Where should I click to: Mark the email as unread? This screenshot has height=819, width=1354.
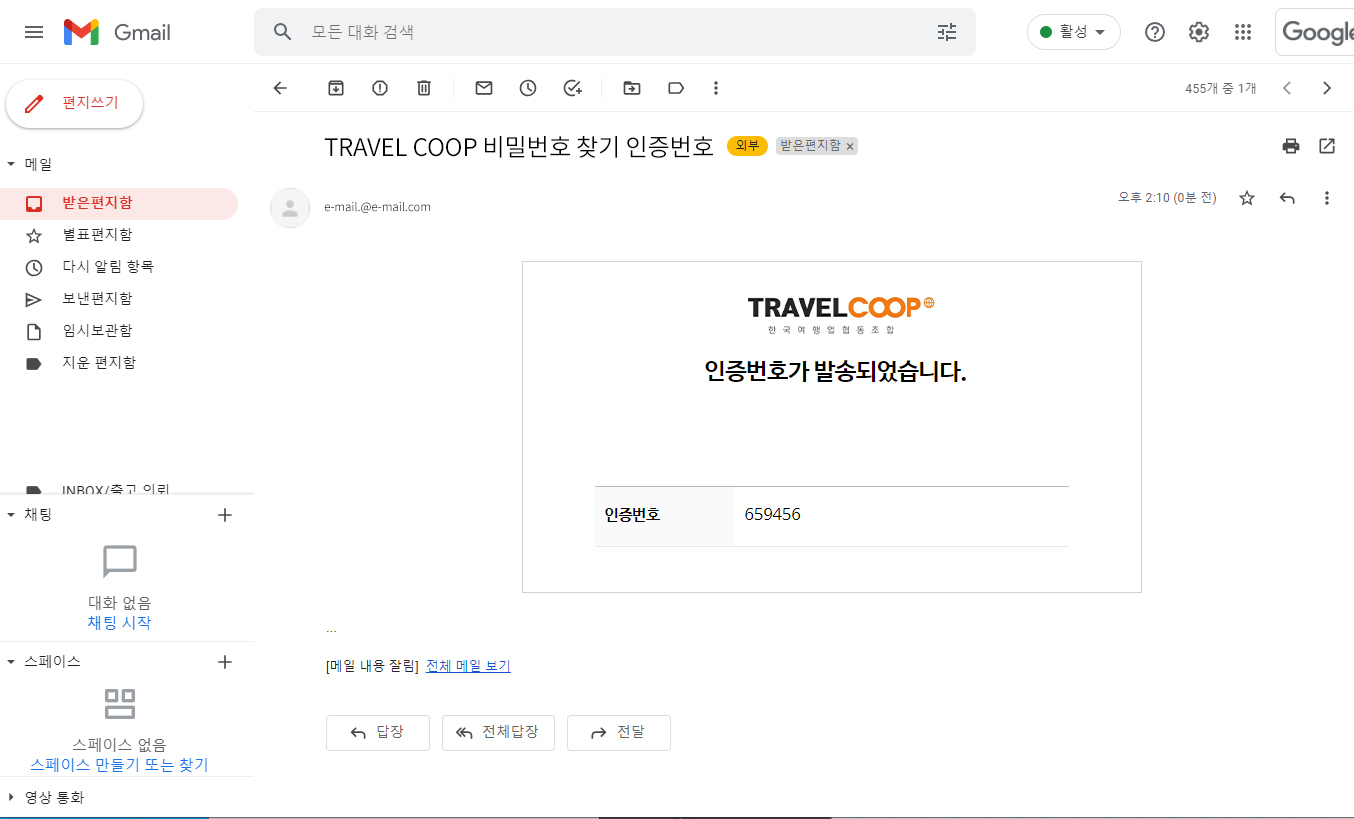pyautogui.click(x=484, y=88)
